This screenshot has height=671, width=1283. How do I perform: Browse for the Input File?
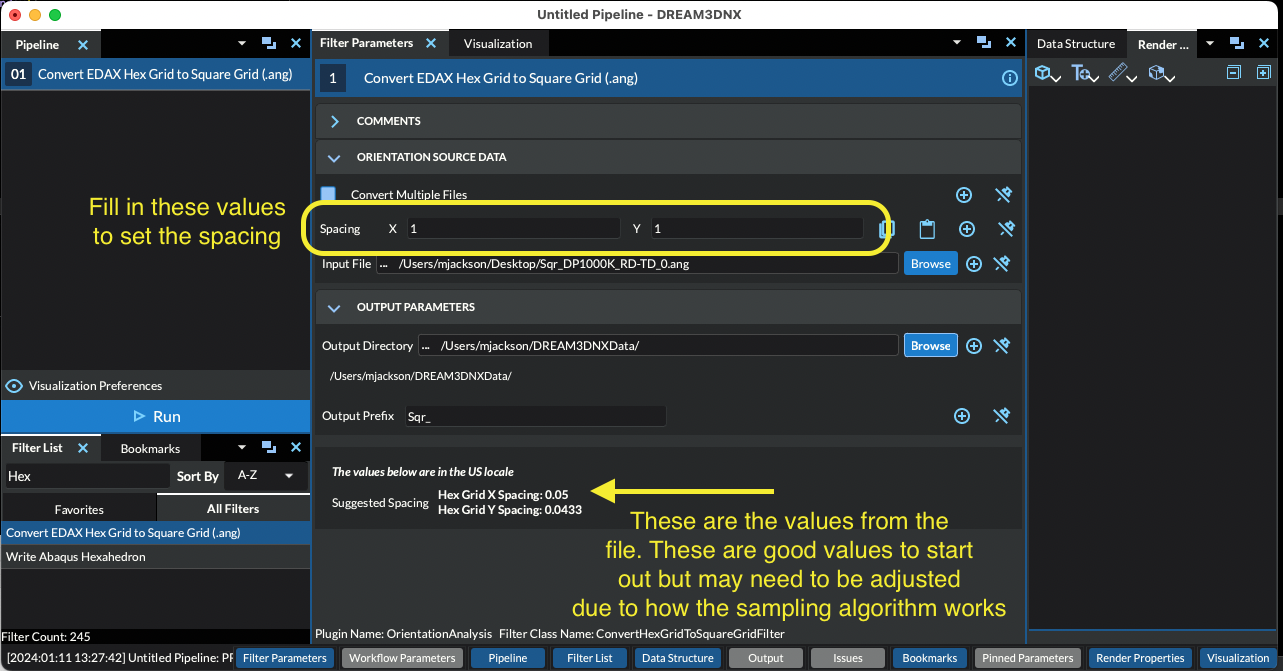931,264
